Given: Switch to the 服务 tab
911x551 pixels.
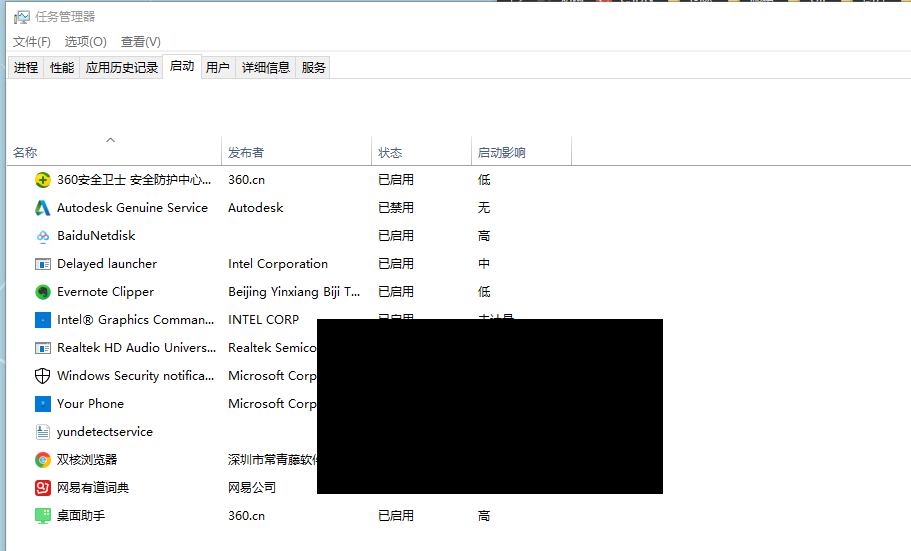Looking at the screenshot, I should pyautogui.click(x=313, y=67).
